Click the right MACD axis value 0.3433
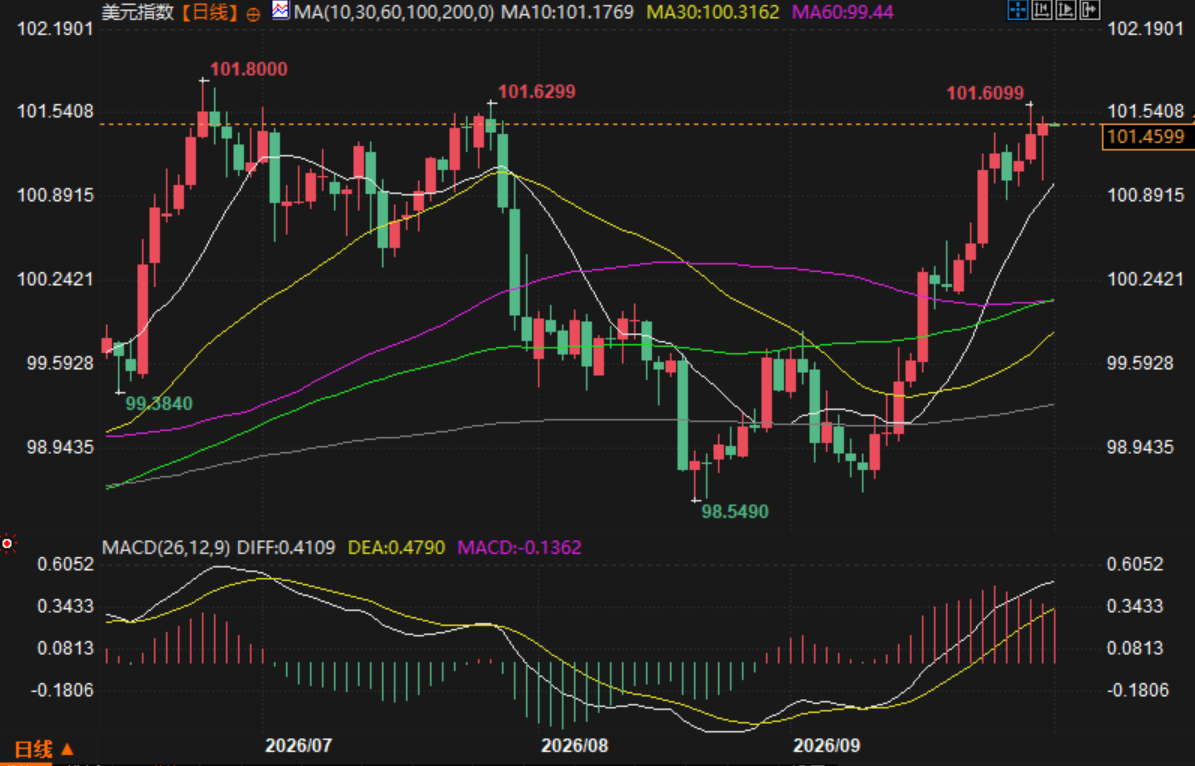1195x766 pixels. click(x=1135, y=607)
